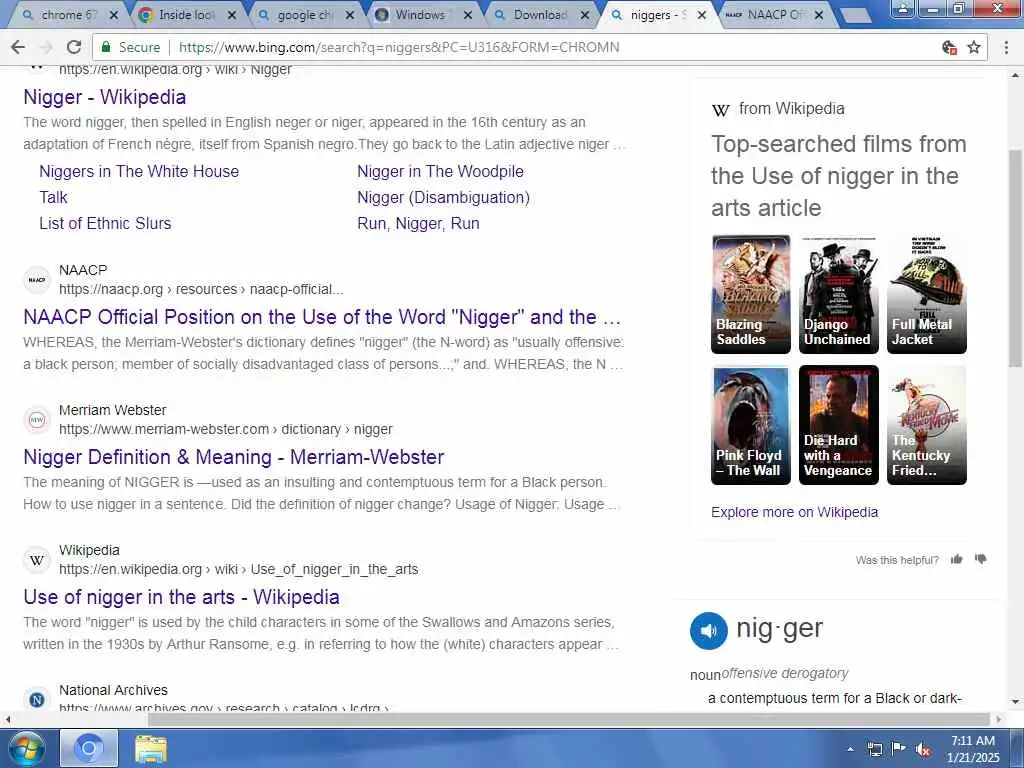Dislike the panel with the thumbs-down icon
Screen dimensions: 1024x768
tap(980, 559)
